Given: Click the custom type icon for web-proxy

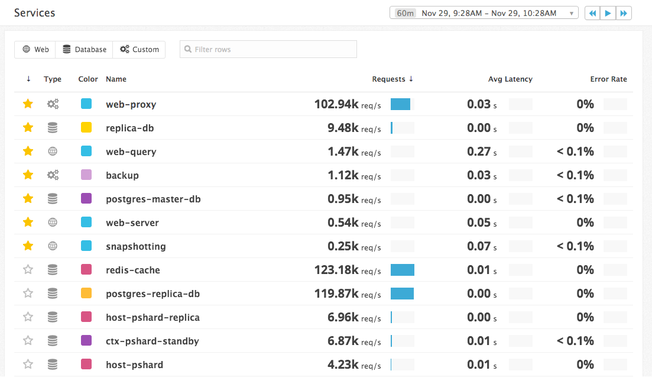Looking at the screenshot, I should tap(53, 103).
